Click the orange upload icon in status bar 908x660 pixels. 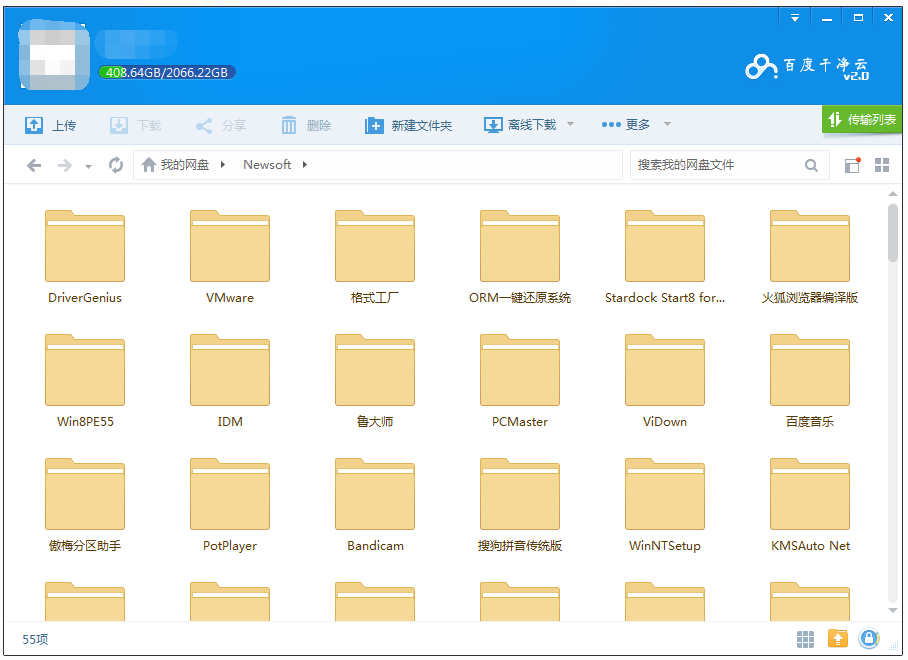(x=837, y=639)
